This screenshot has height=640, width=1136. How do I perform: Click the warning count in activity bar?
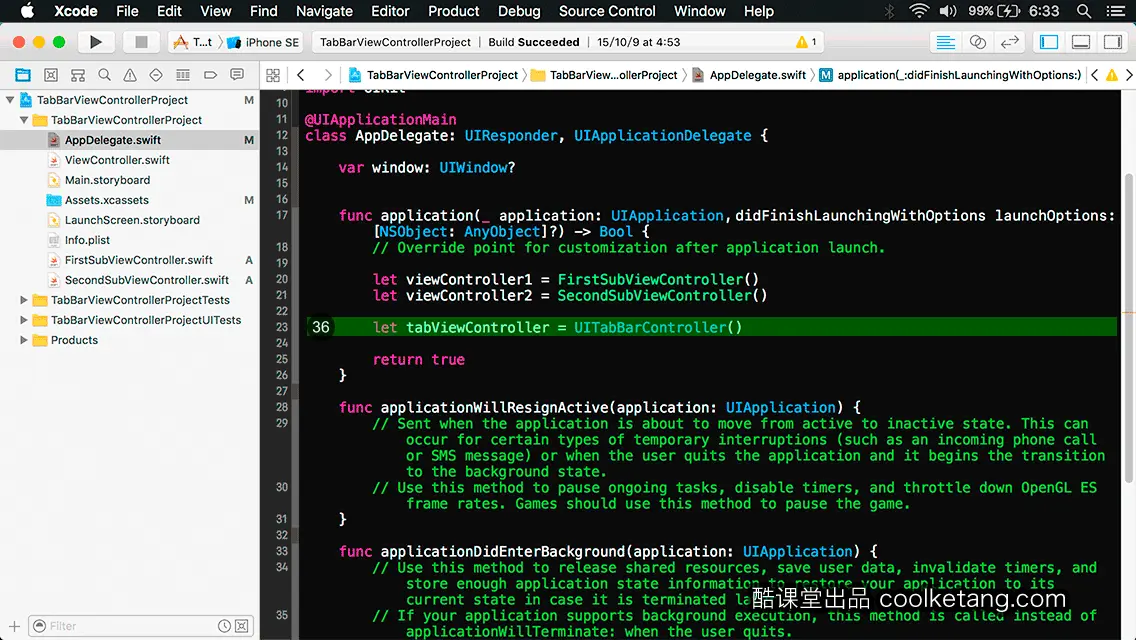pos(806,42)
